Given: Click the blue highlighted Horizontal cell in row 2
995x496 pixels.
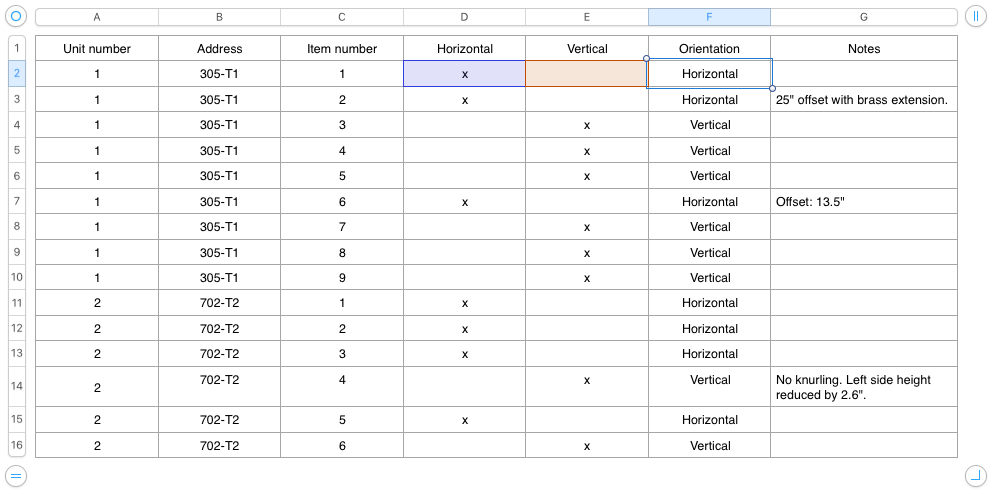Looking at the screenshot, I should point(465,74).
